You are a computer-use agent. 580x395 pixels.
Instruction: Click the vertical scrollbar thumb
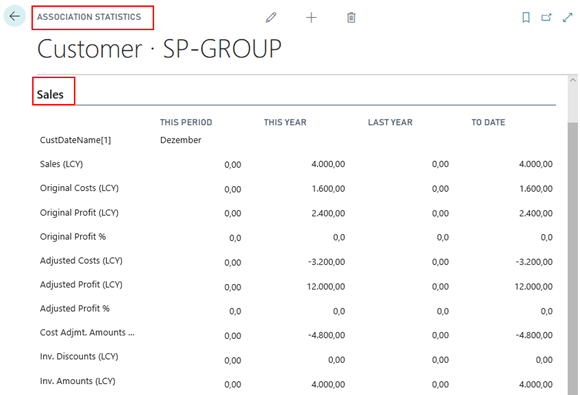point(573,258)
